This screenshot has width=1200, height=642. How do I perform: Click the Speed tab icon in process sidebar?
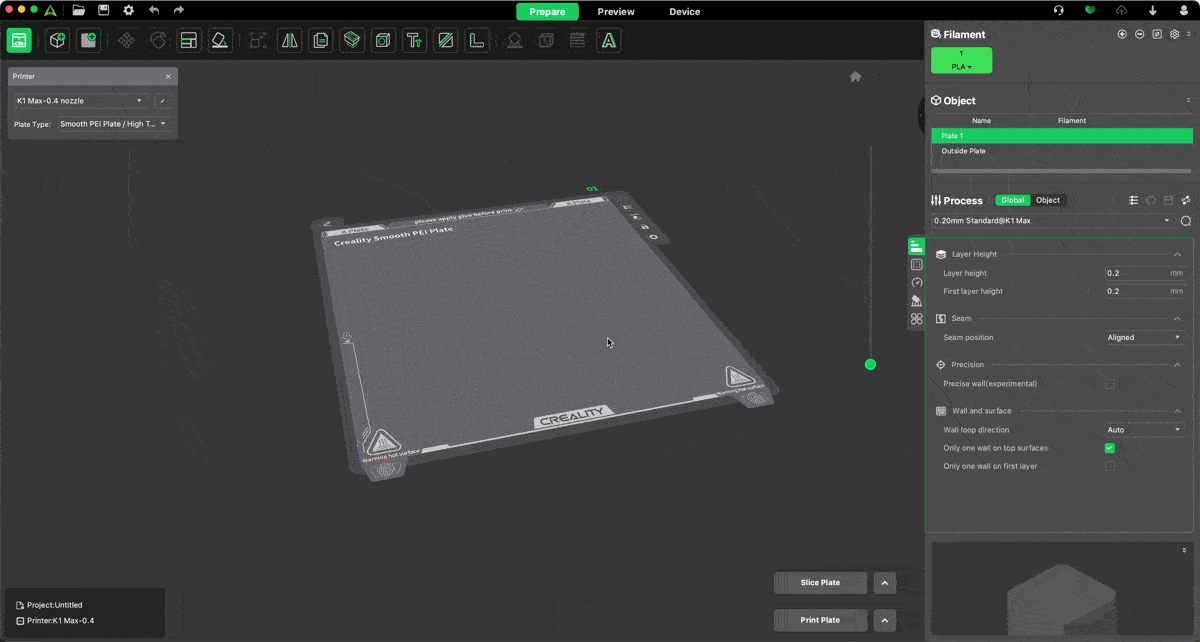[x=916, y=283]
